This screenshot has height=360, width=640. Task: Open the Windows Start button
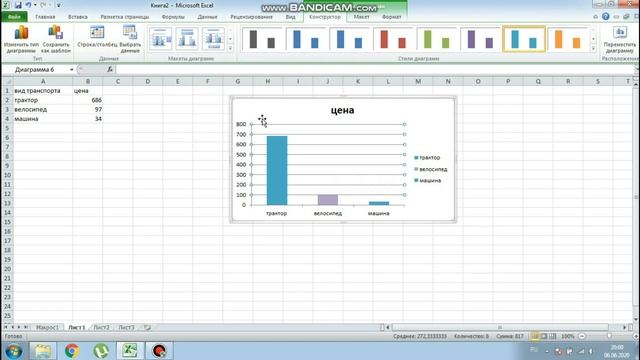(x=14, y=351)
